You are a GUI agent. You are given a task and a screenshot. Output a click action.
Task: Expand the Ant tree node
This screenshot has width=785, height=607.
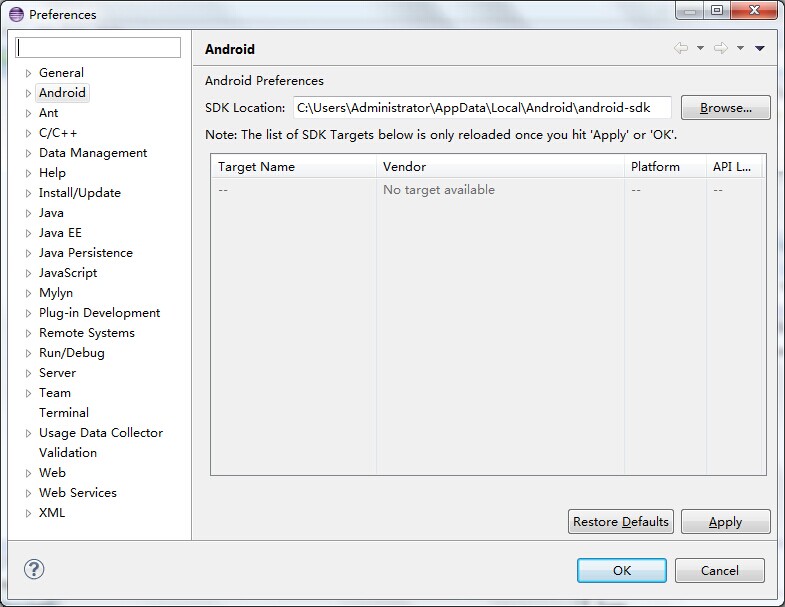[x=29, y=113]
